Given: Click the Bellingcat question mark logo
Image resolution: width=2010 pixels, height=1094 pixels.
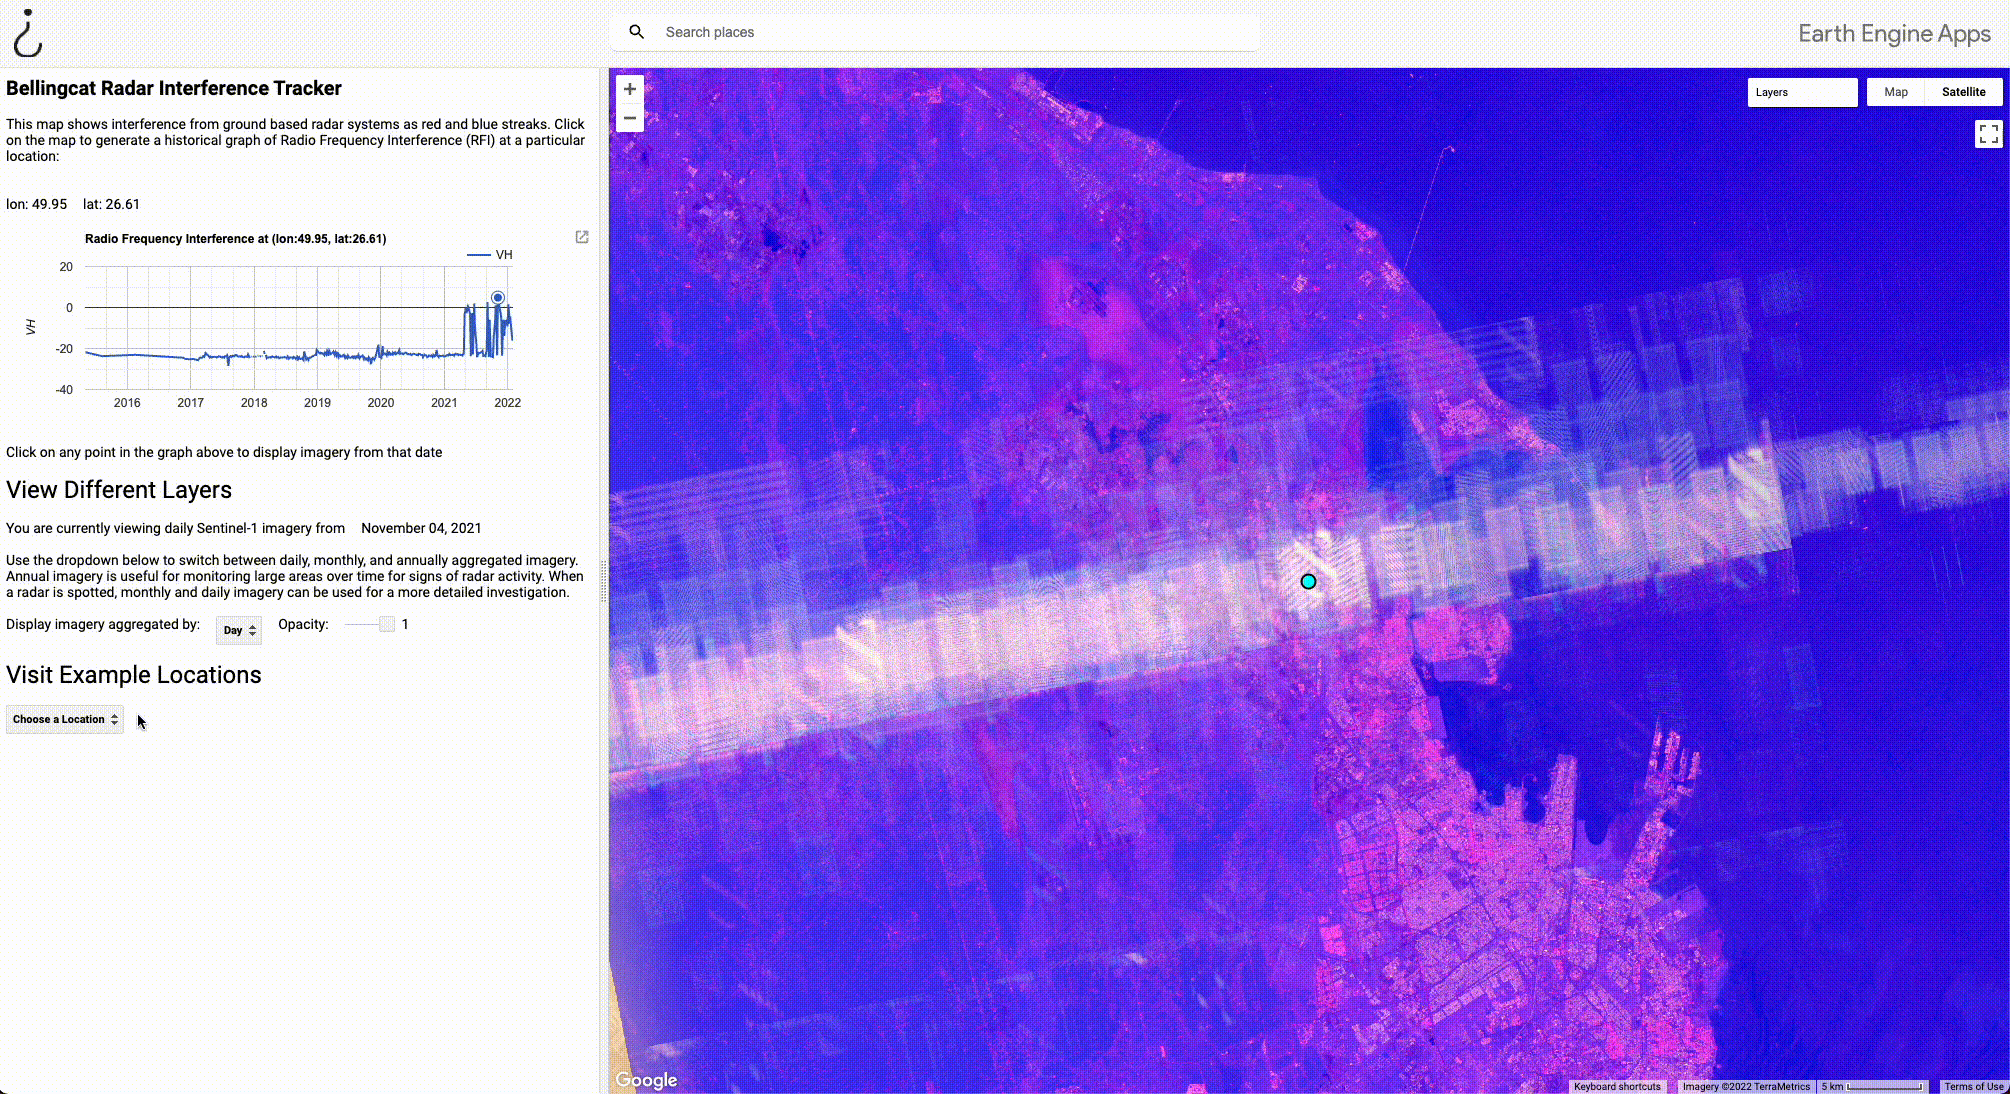Looking at the screenshot, I should coord(28,33).
